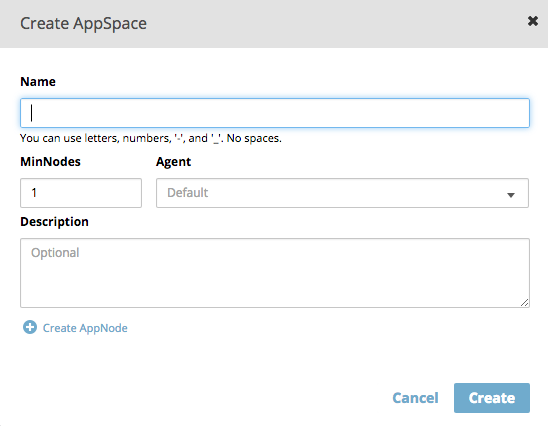Focus the Name text field

(x=275, y=113)
